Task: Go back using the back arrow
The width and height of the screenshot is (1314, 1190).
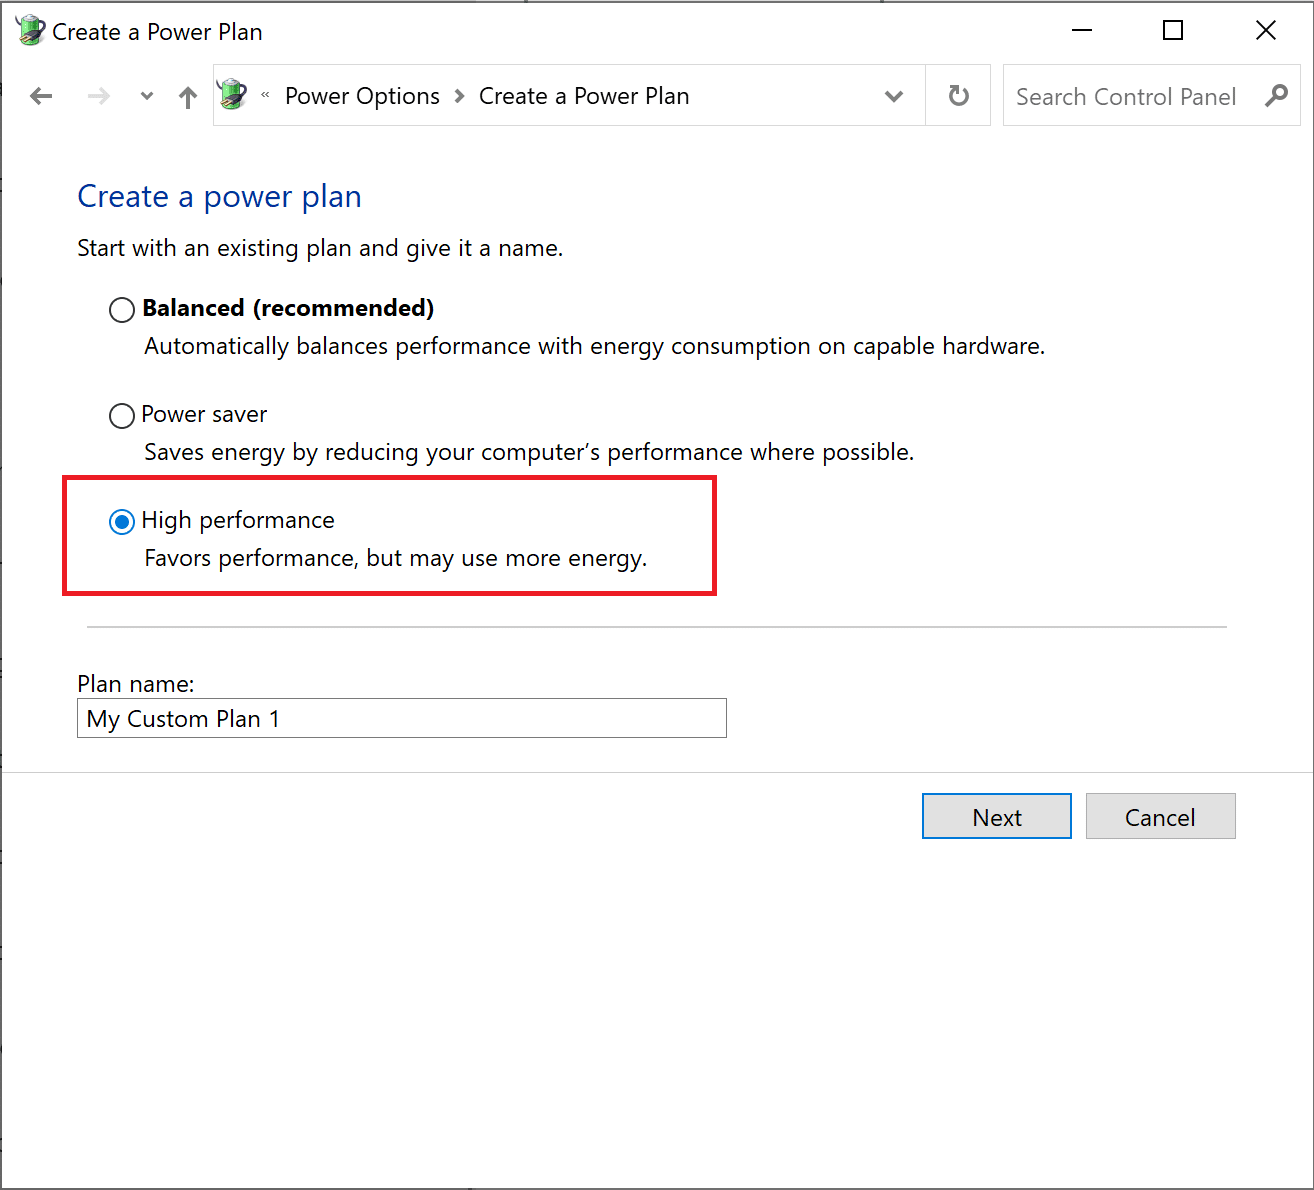Action: pos(41,96)
